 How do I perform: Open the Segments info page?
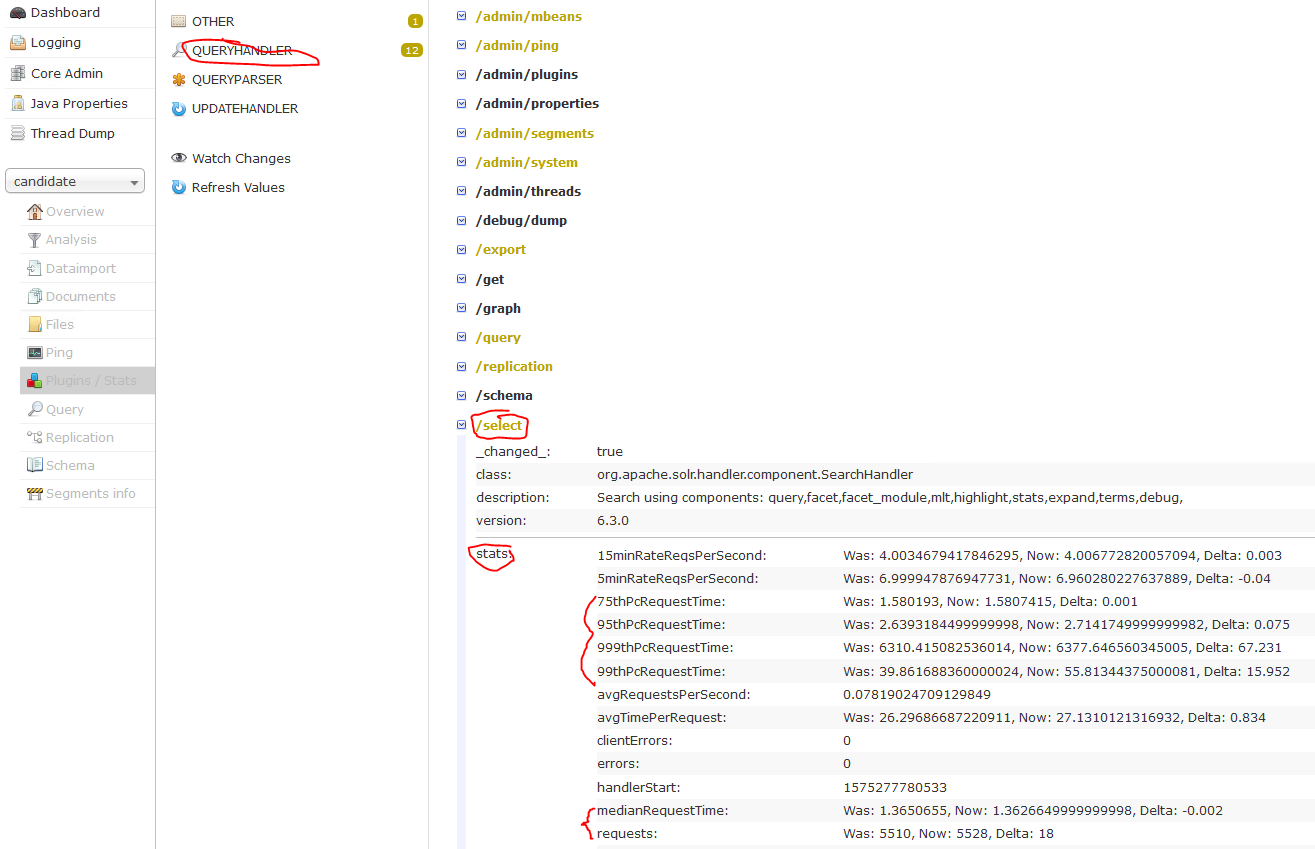click(90, 493)
